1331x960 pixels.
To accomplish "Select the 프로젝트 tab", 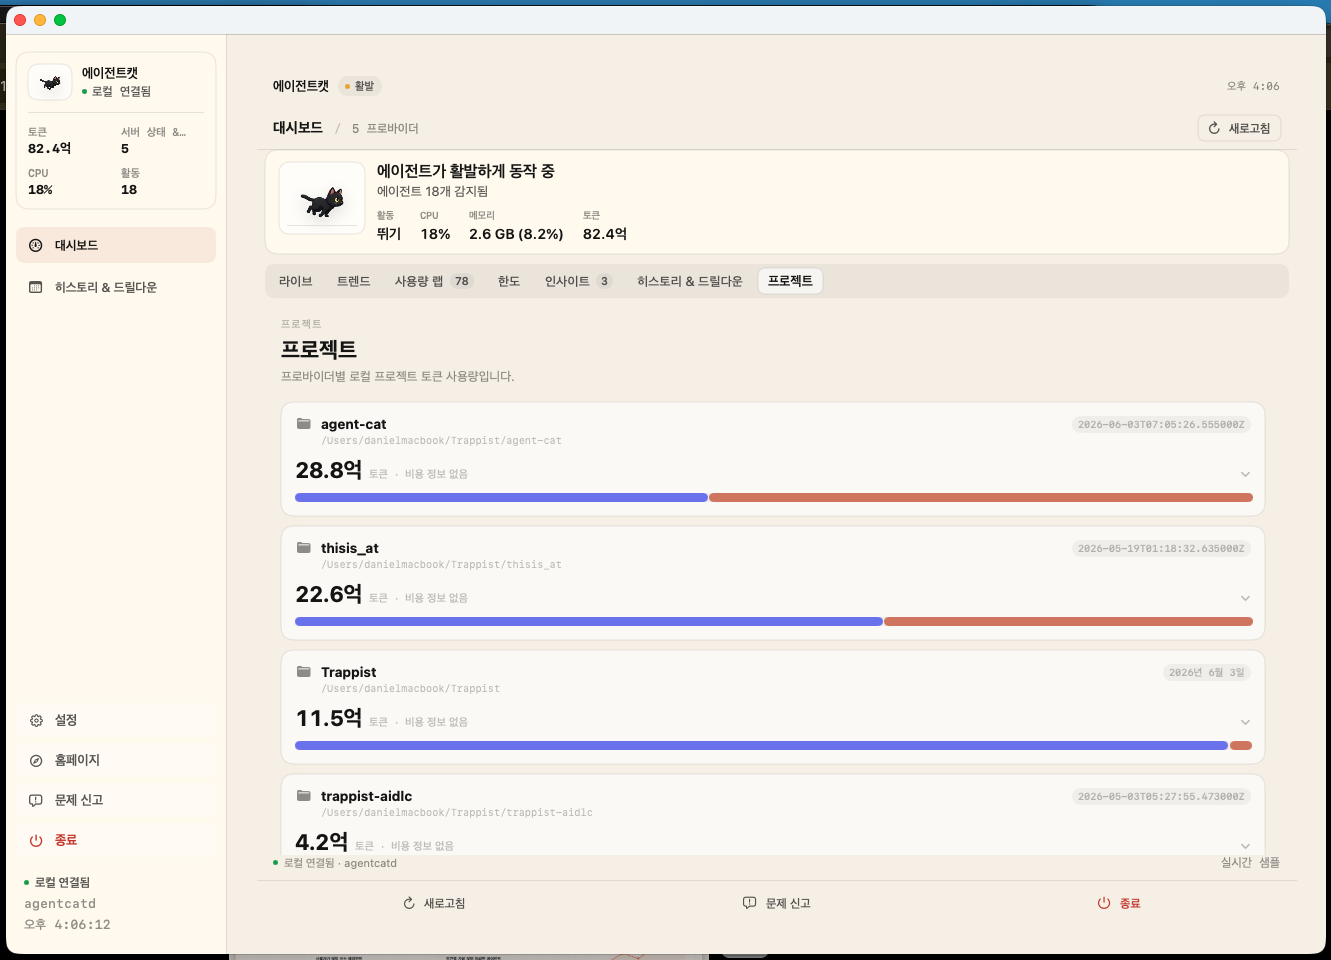I will tap(790, 281).
